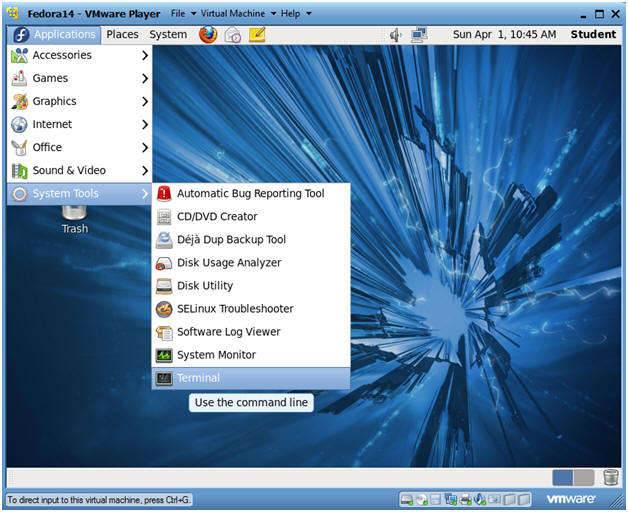The width and height of the screenshot is (628, 512).
Task: Choose the System Tools category
Action: coord(79,194)
